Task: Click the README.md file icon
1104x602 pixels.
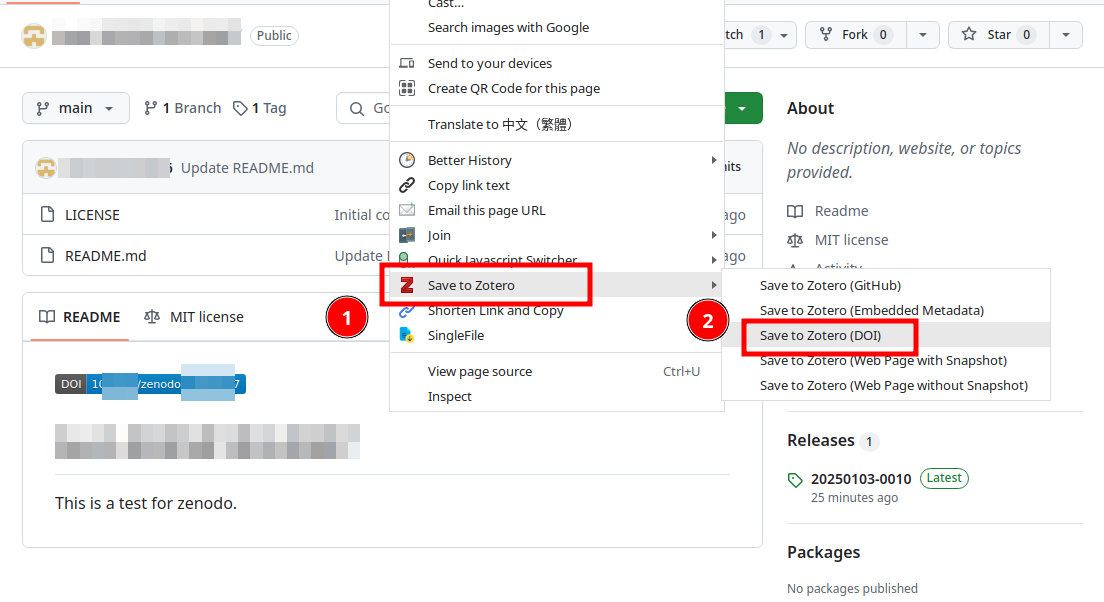Action: click(x=47, y=255)
